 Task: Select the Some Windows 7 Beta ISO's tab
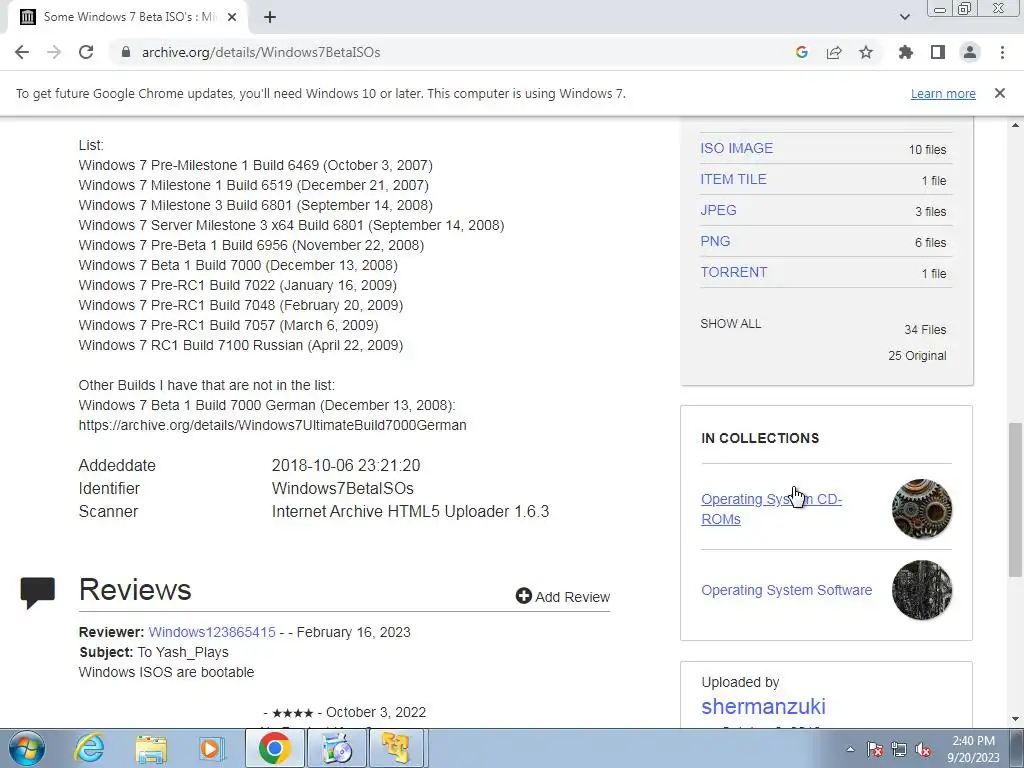point(127,17)
